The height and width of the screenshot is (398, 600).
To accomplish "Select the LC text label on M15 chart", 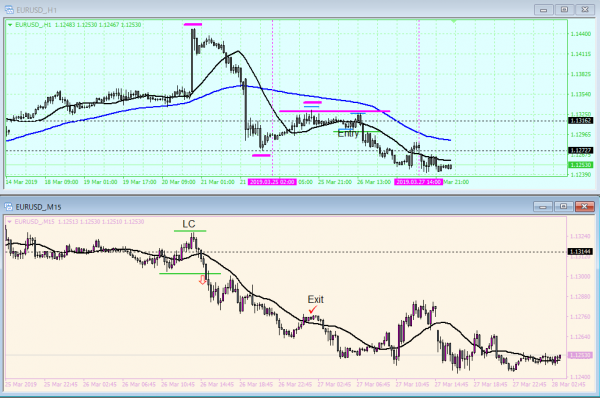I will (189, 224).
